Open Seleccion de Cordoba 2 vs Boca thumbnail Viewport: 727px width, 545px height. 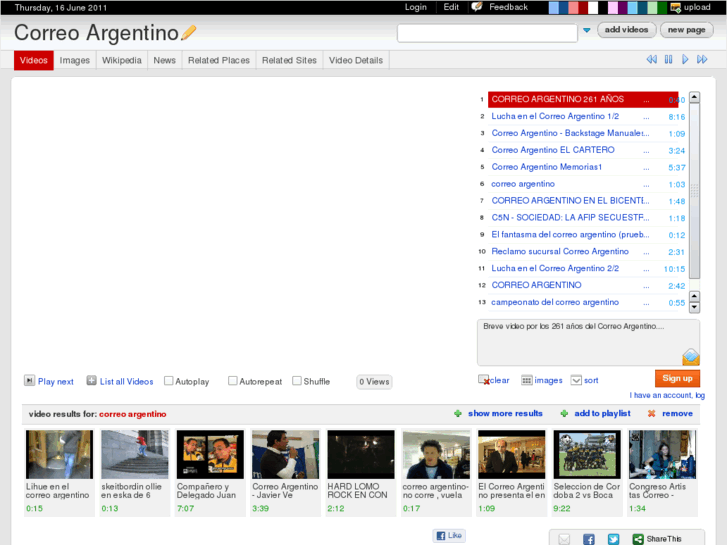click(x=587, y=454)
